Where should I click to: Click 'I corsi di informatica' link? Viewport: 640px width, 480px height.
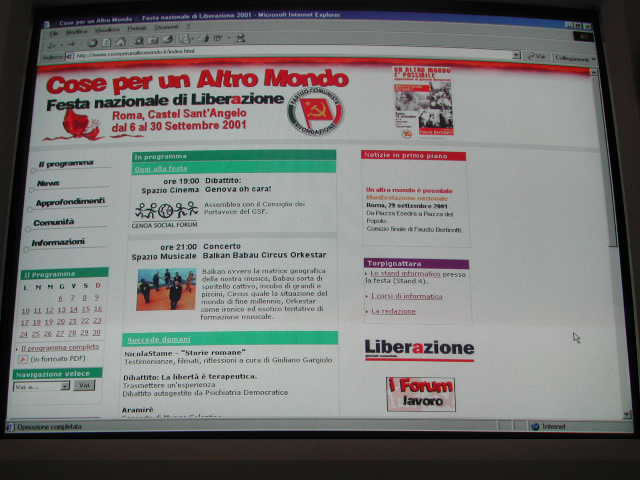[x=407, y=296]
